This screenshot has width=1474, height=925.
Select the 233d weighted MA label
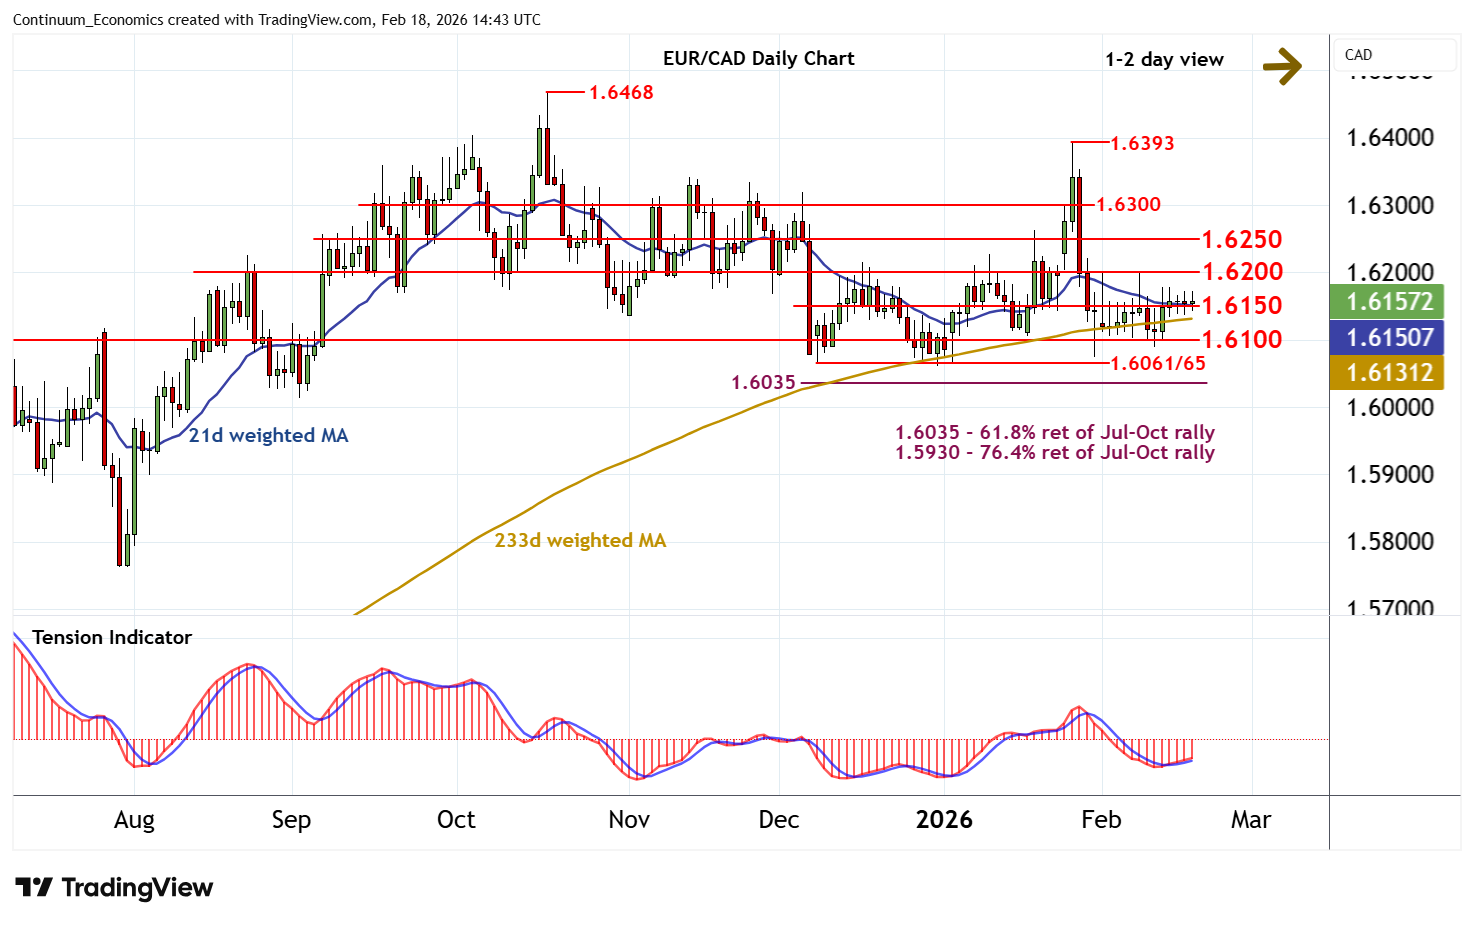[x=580, y=540]
